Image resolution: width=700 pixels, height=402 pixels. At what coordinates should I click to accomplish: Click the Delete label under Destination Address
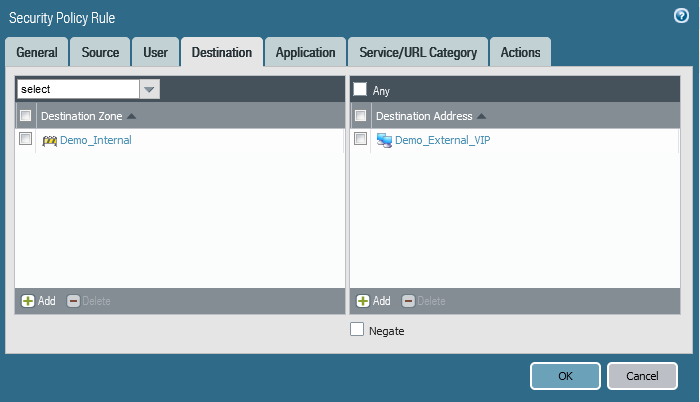[431, 301]
